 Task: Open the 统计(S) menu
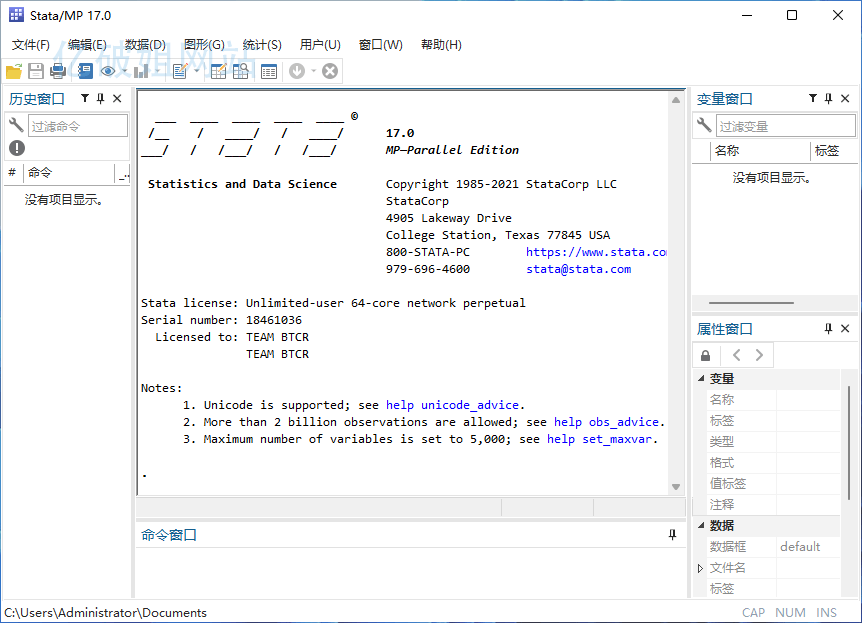[x=261, y=44]
